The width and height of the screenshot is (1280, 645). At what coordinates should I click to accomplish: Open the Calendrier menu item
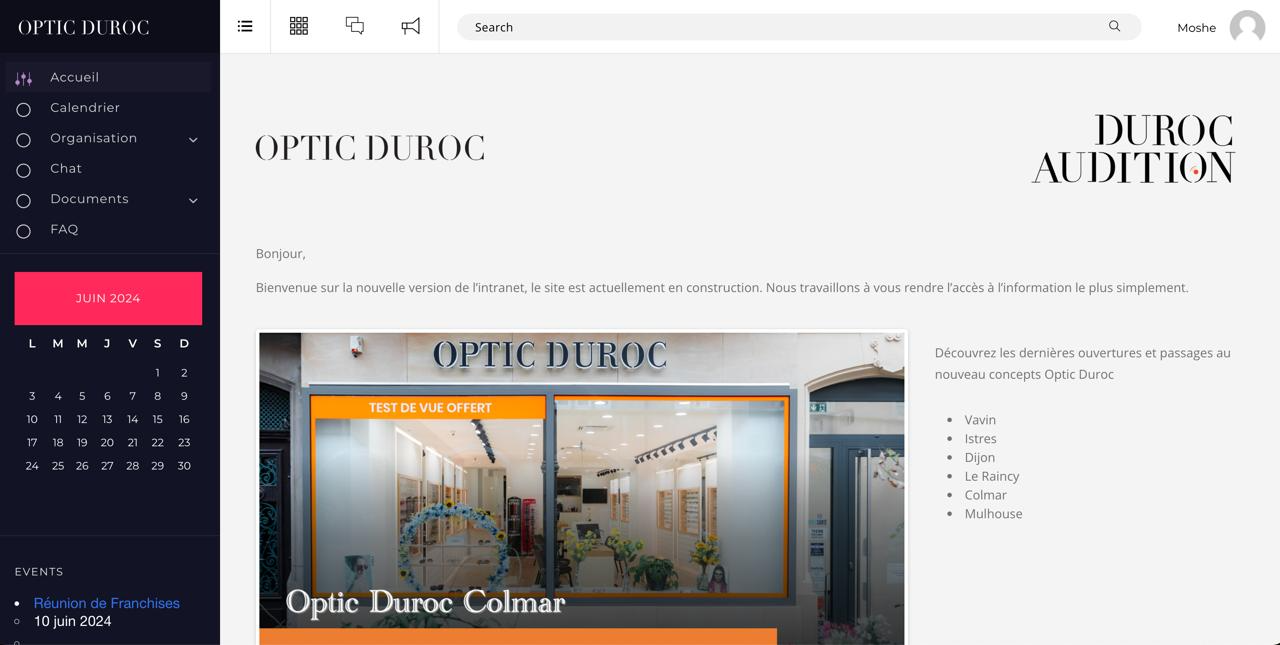[x=85, y=108]
